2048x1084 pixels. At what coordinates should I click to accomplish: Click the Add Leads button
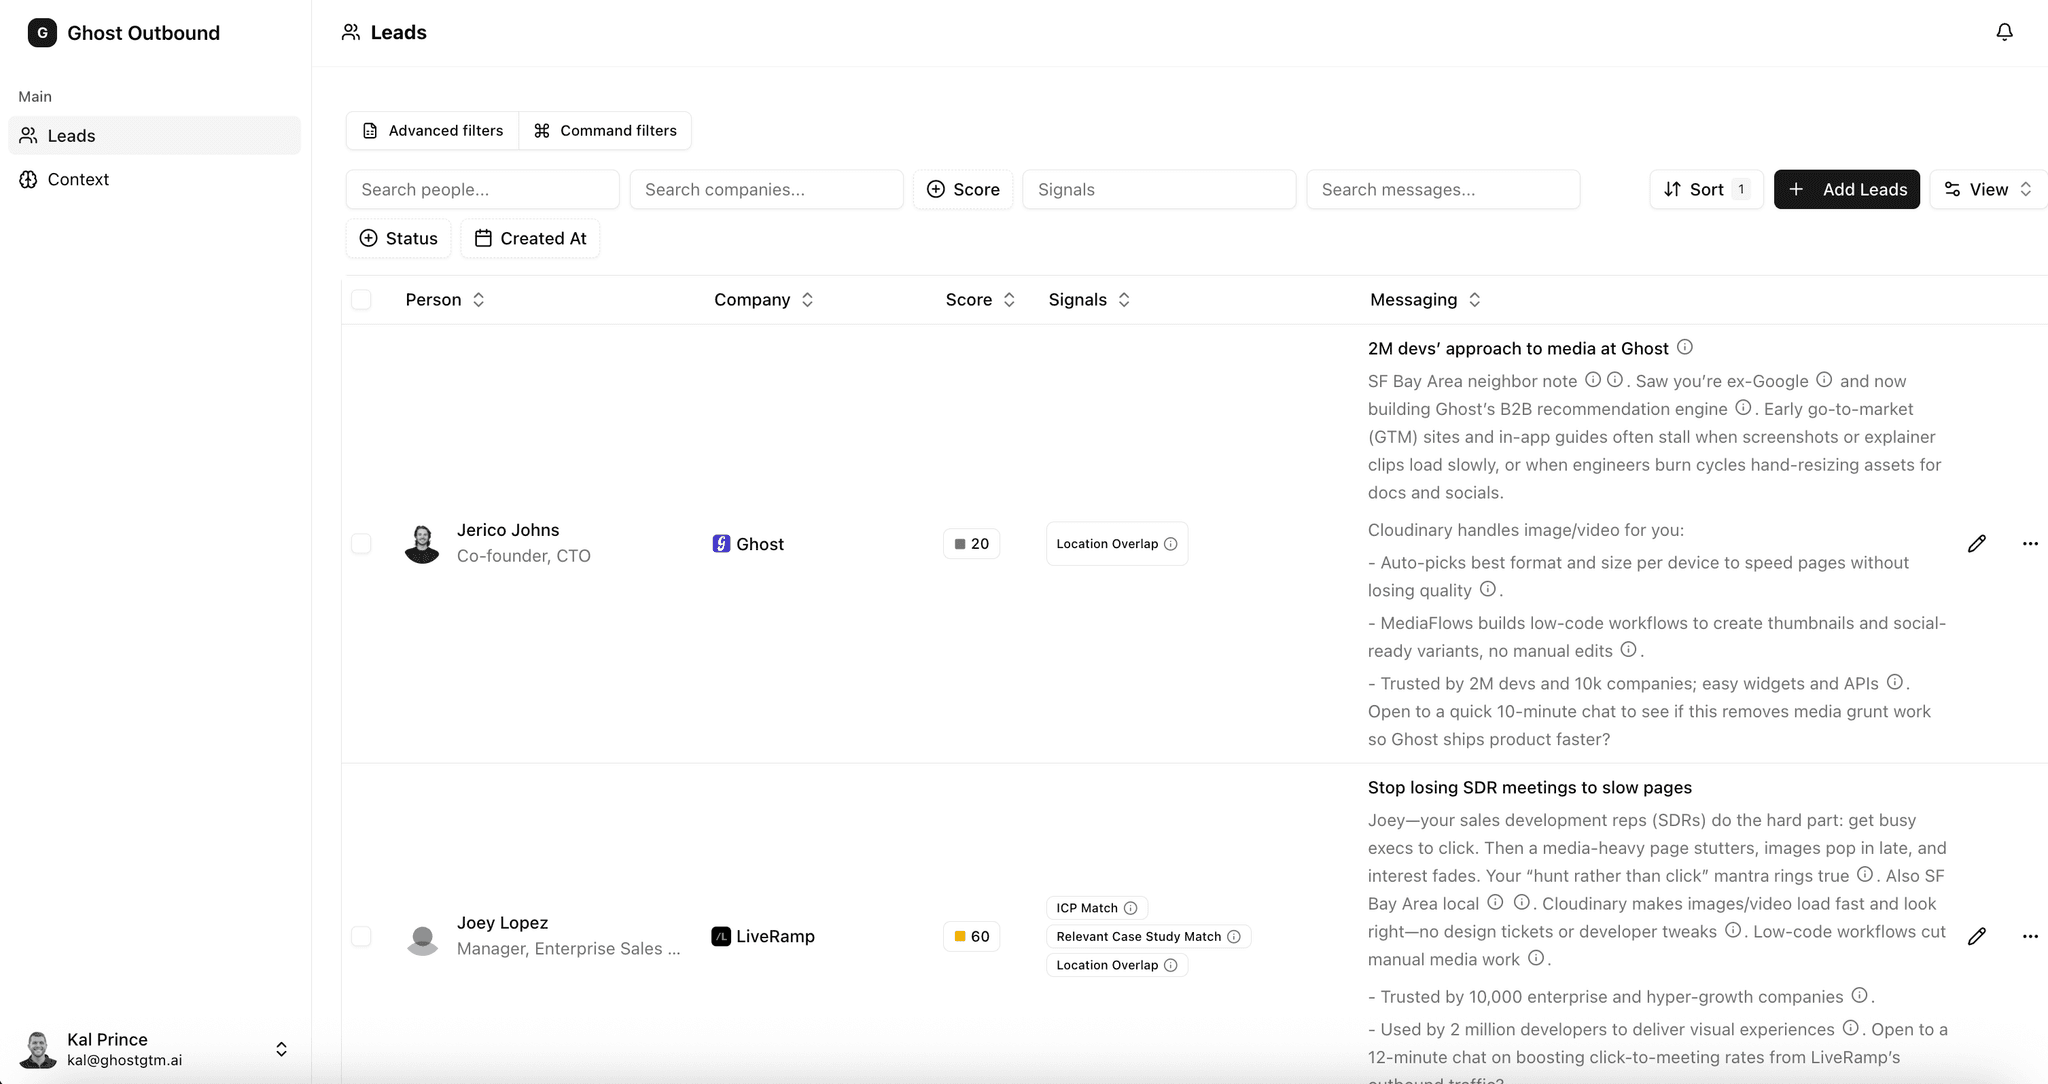click(x=1847, y=189)
